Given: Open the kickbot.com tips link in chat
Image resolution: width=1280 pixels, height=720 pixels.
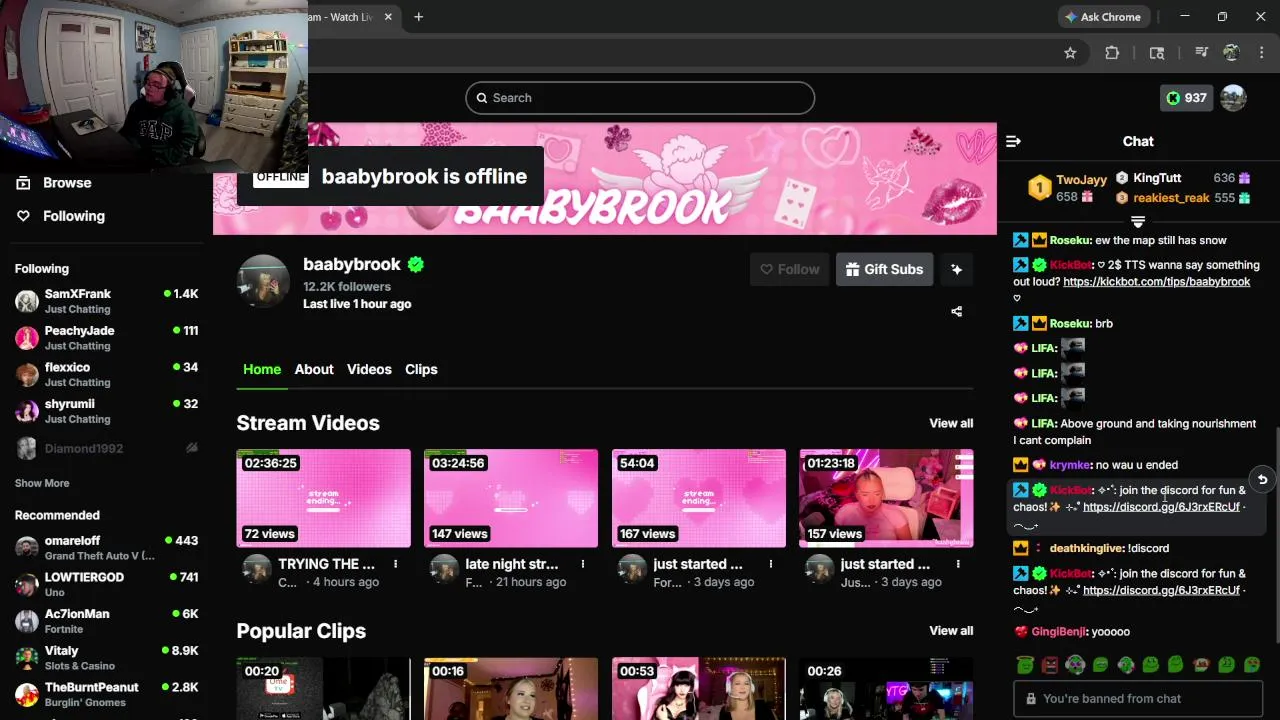Looking at the screenshot, I should [x=1156, y=282].
